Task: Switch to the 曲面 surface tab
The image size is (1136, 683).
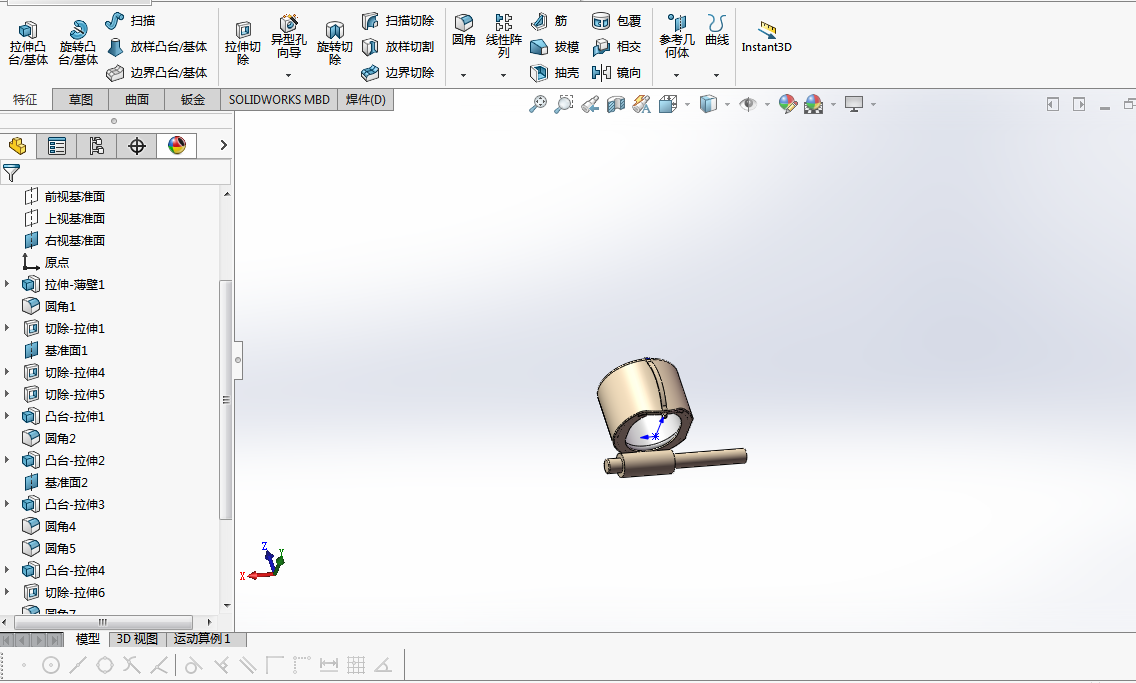Action: point(137,100)
